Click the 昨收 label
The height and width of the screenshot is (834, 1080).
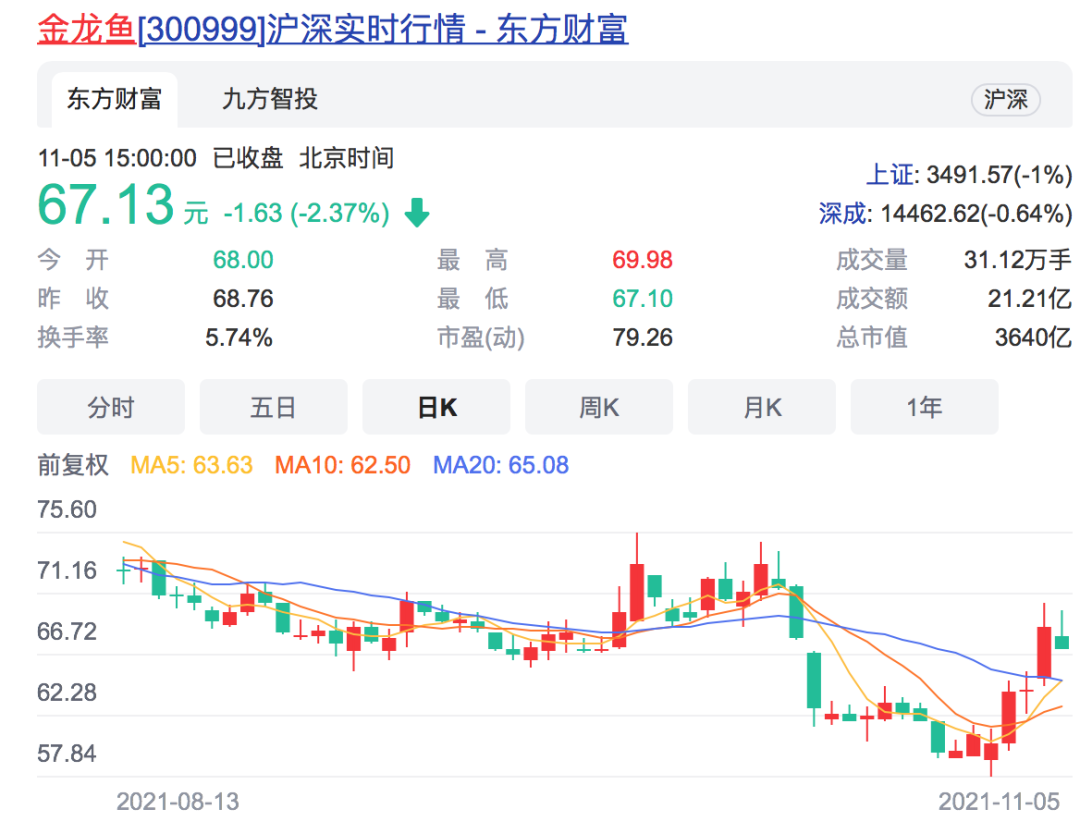pos(73,299)
